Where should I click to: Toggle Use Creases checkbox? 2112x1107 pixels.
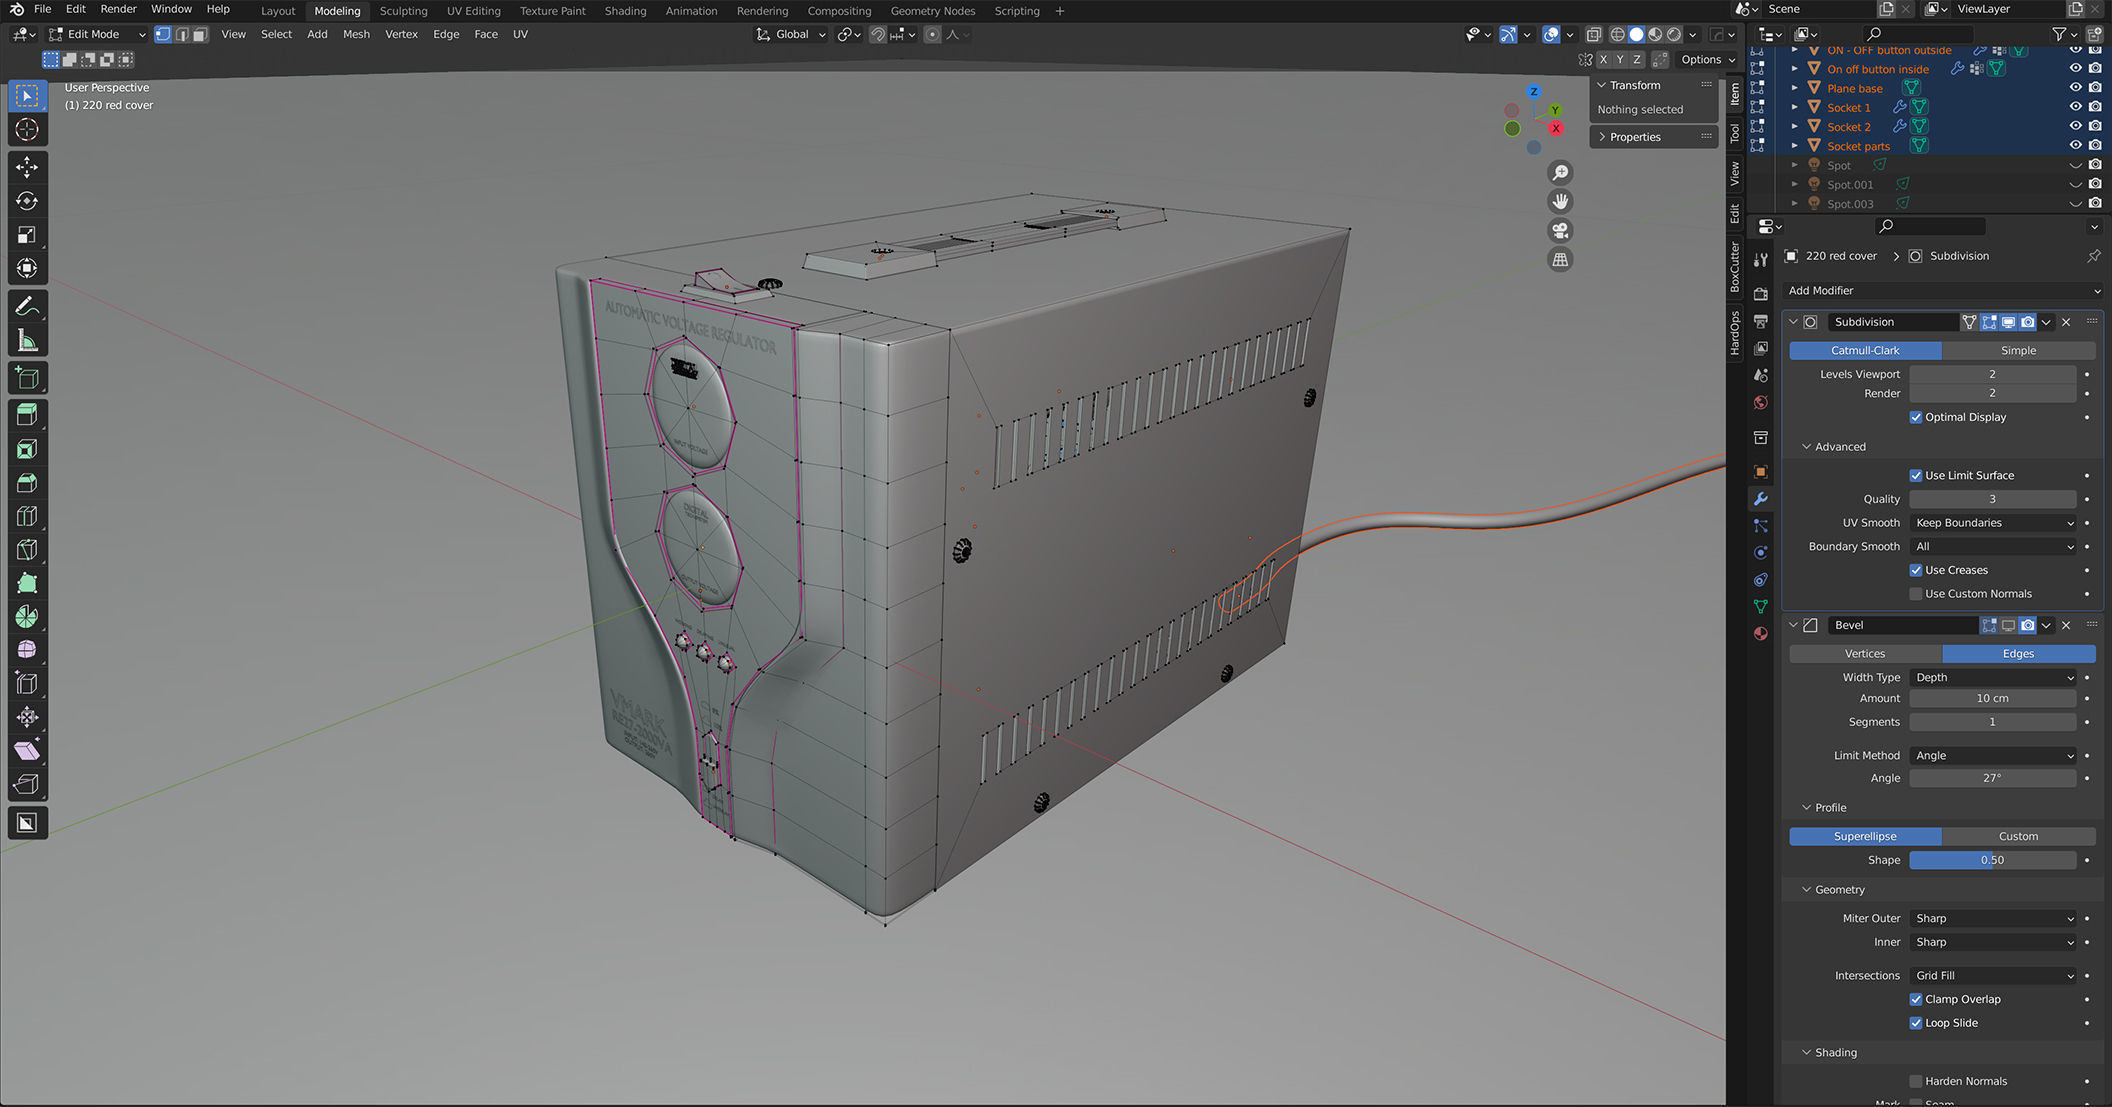pyautogui.click(x=1916, y=570)
